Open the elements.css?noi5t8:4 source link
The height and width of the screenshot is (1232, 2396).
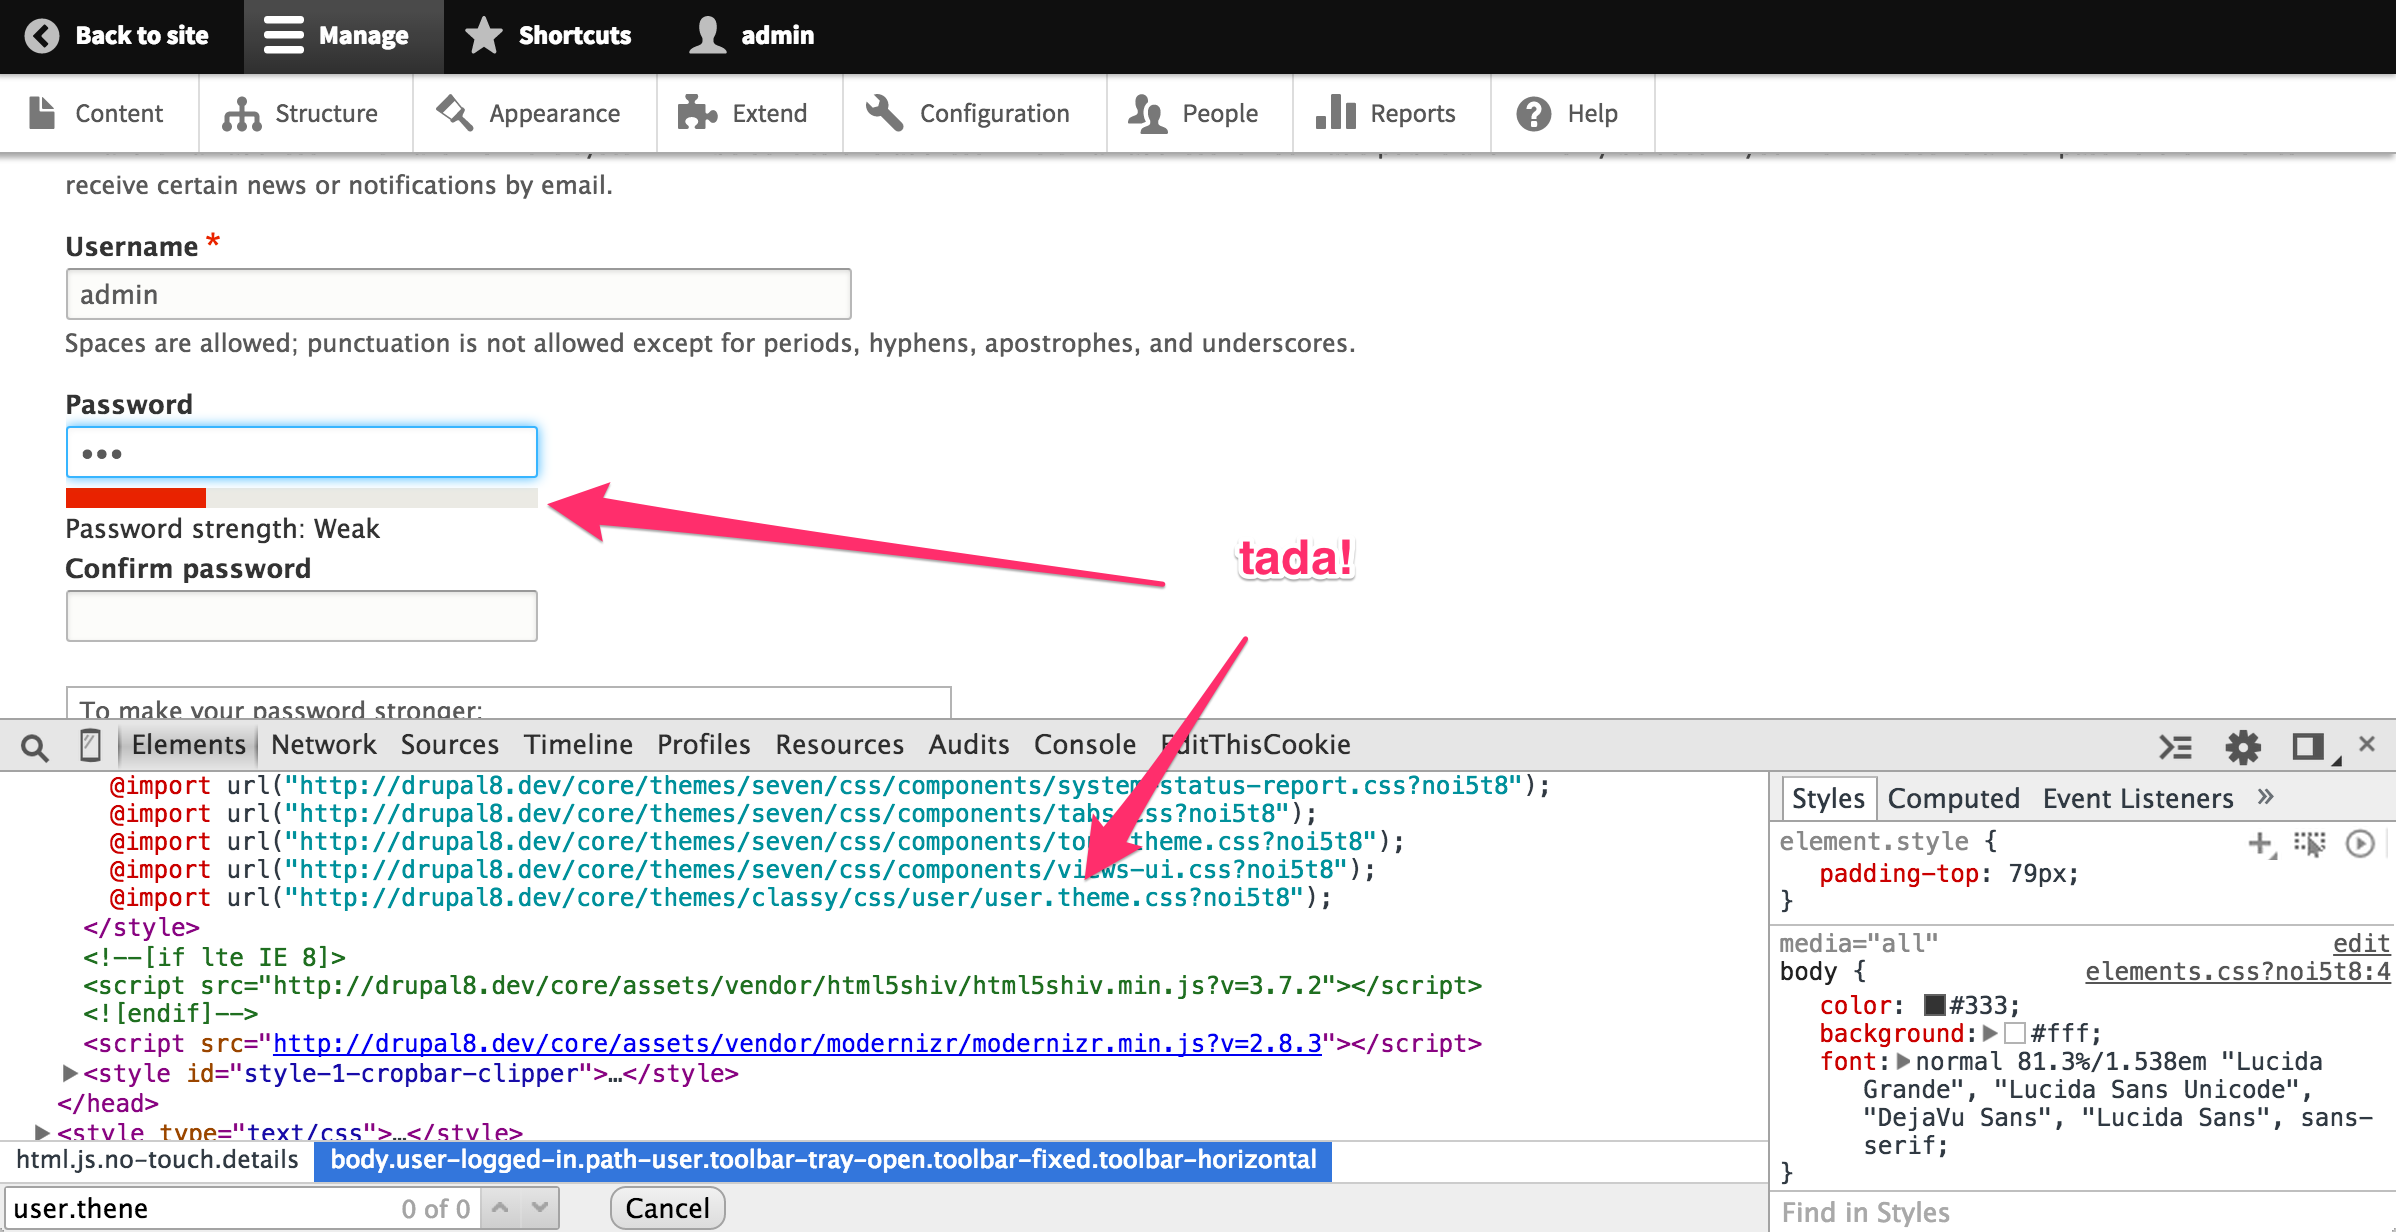tap(2237, 972)
